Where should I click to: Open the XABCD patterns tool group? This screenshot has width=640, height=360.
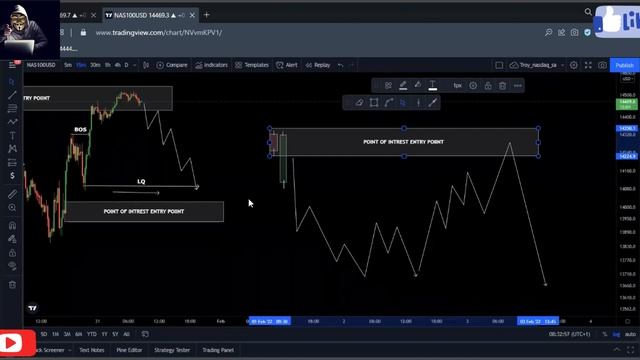coord(12,149)
